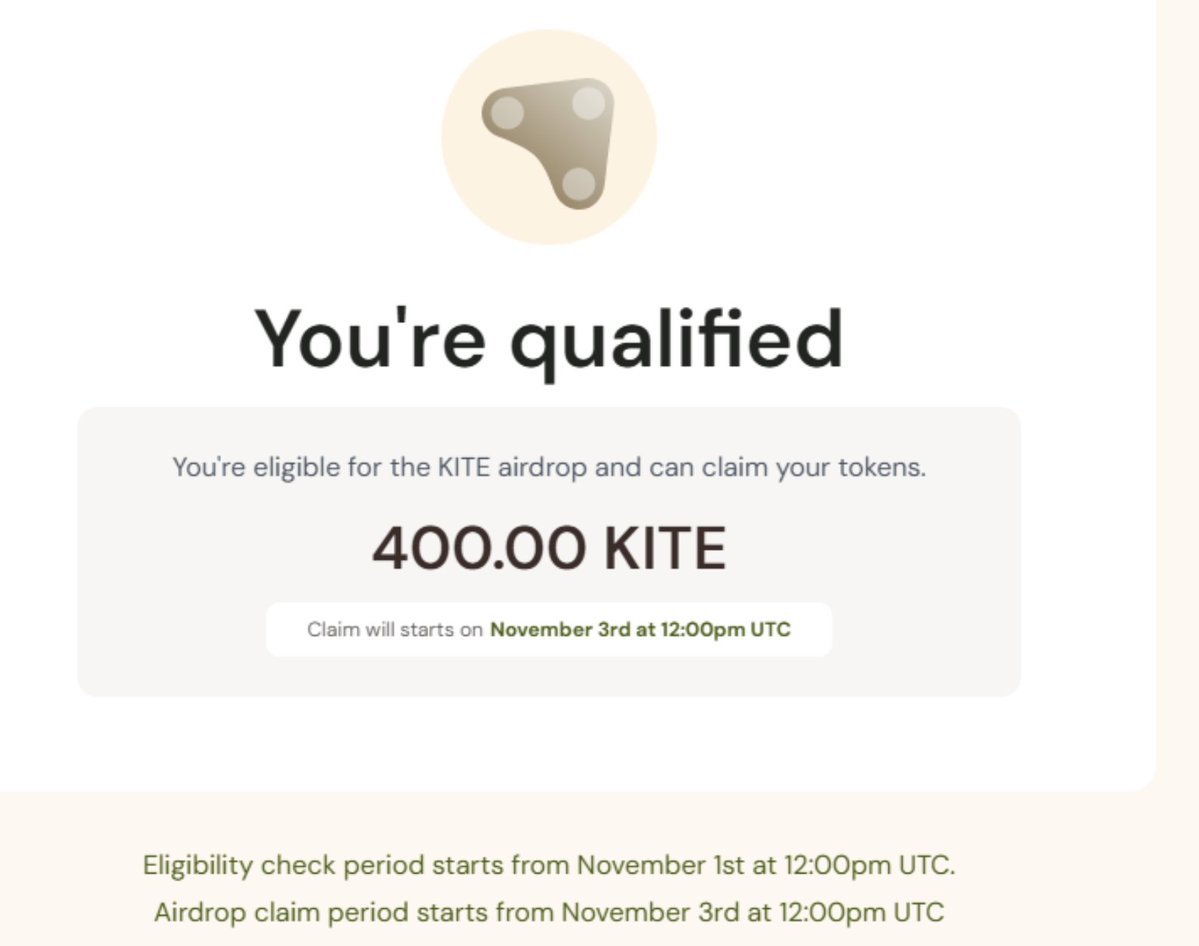Click the word "qualified" in the heading
Viewport: 1199px width, 946px height.
pyautogui.click(x=677, y=339)
